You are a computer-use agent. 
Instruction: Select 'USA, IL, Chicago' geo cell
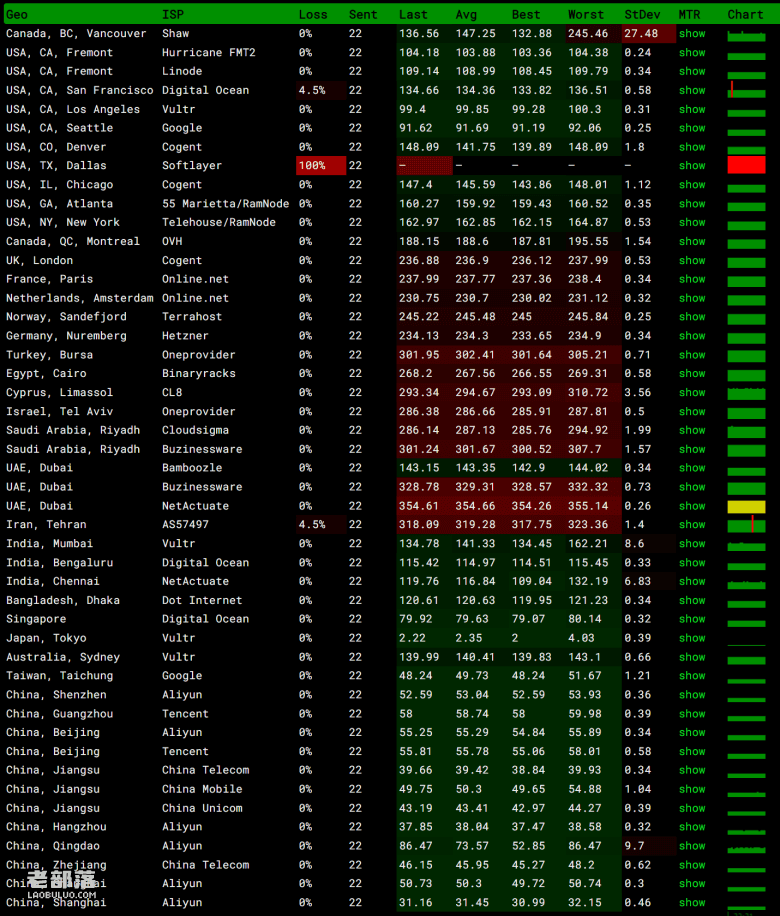(60, 185)
